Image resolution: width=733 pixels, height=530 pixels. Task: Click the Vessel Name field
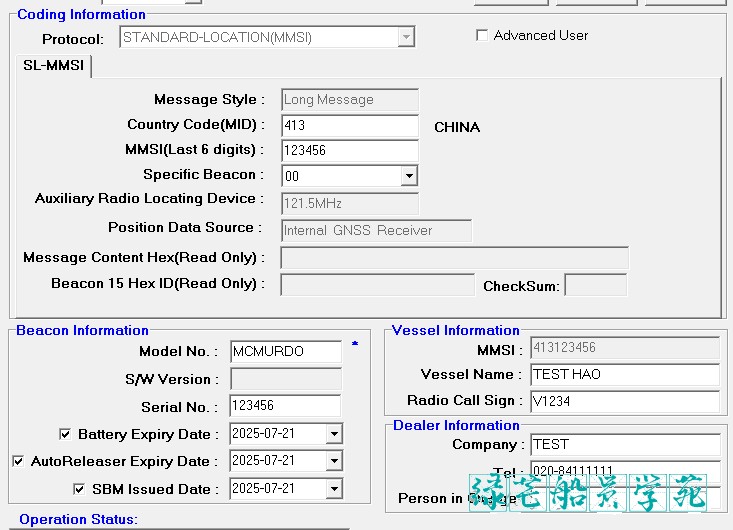pos(625,374)
